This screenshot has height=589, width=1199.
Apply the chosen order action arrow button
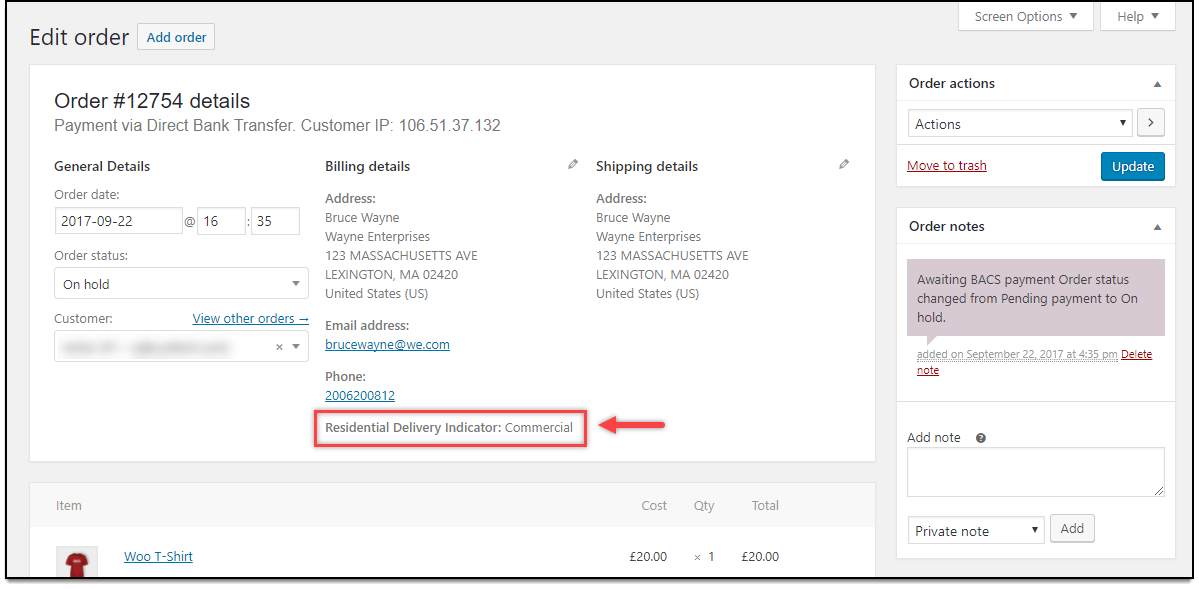[1151, 123]
